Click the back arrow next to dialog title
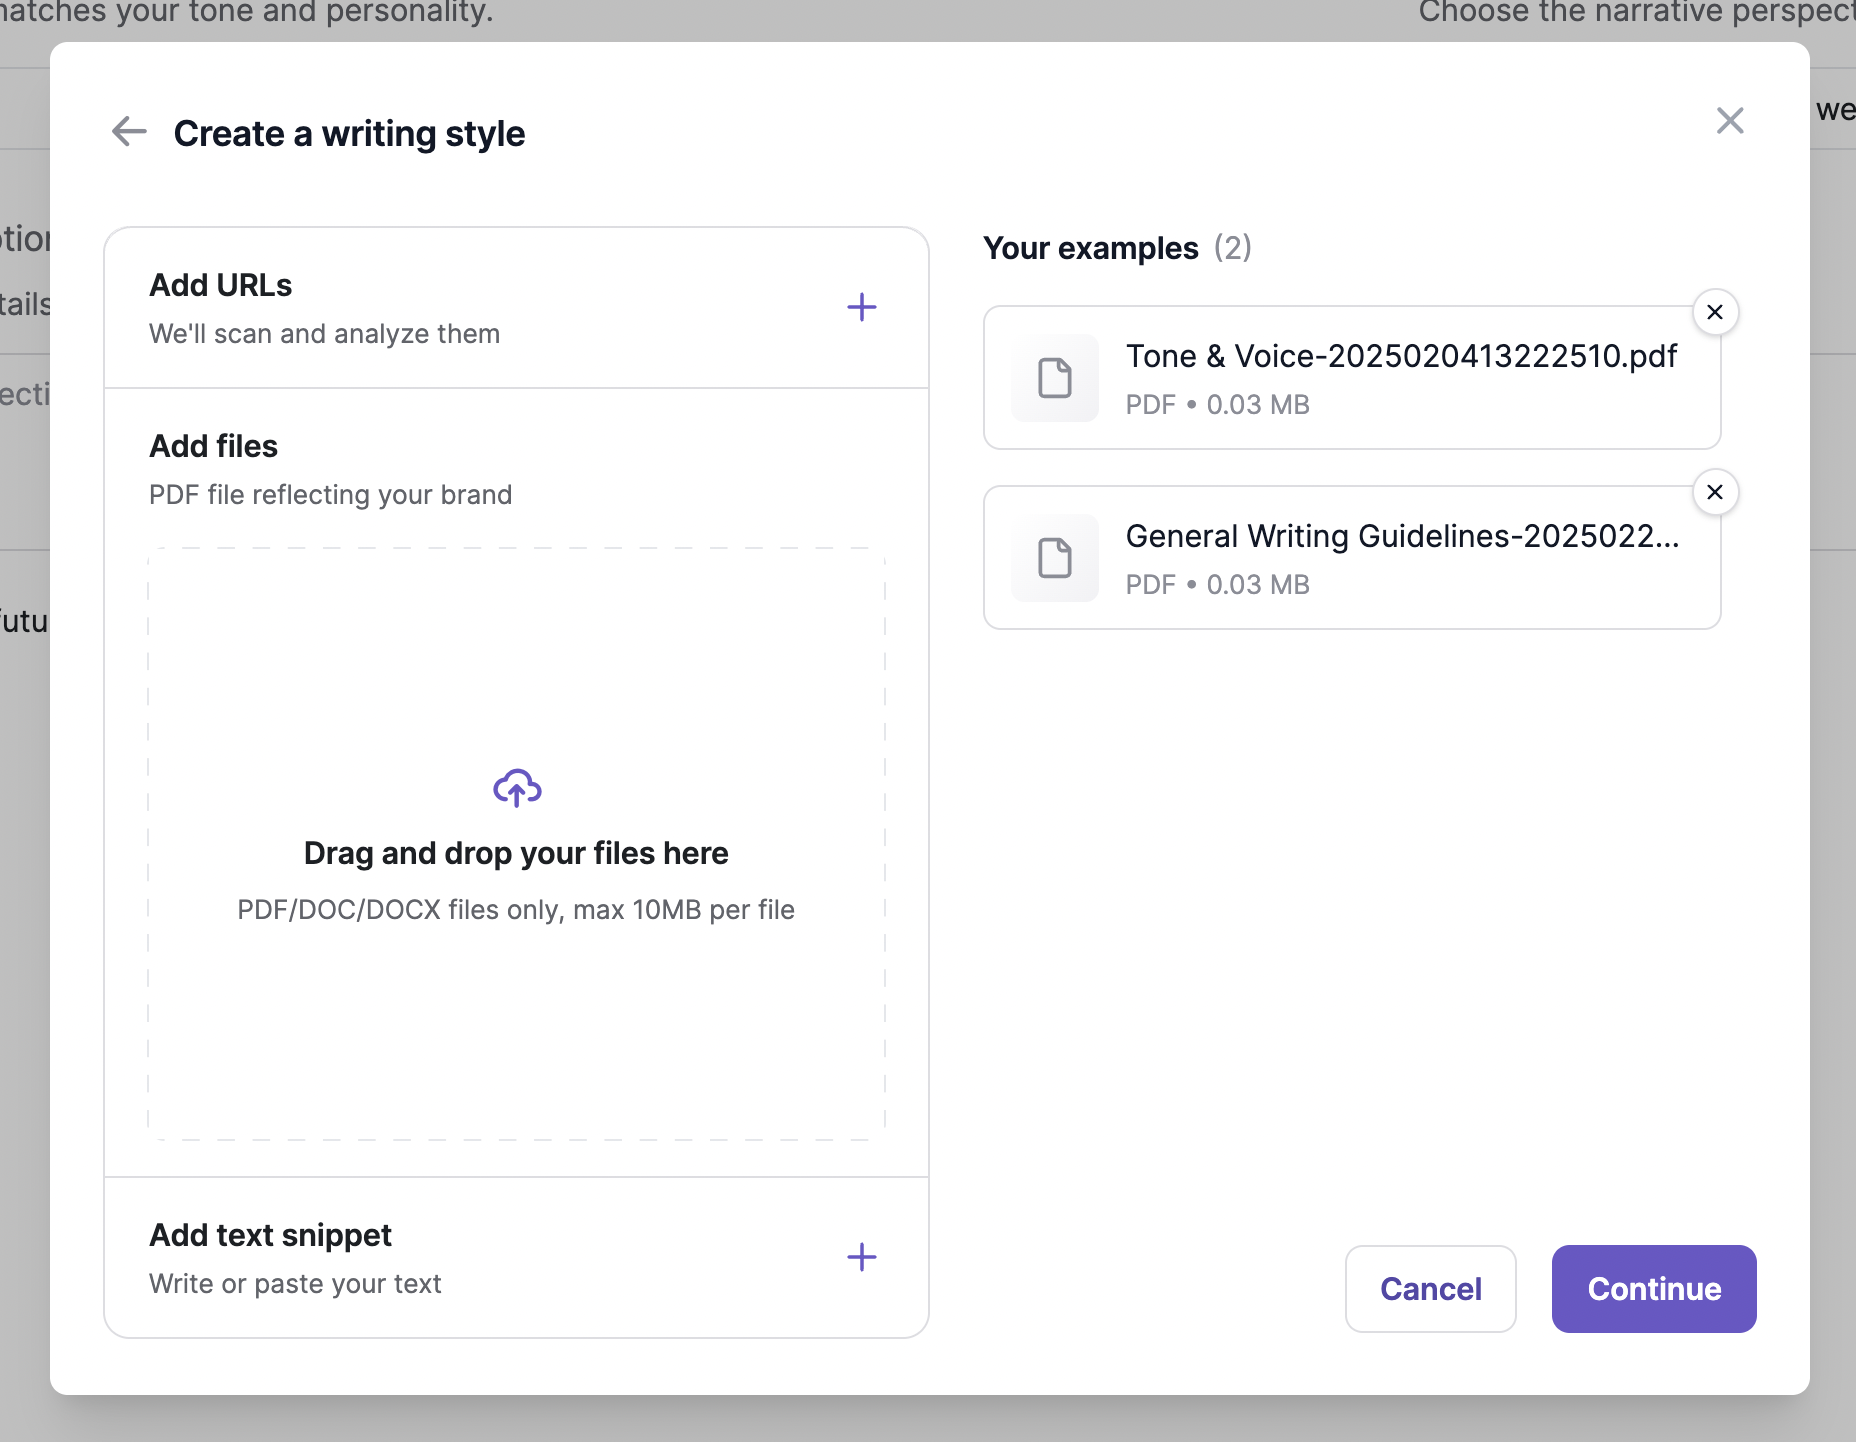Screen dimensions: 1856x1442 click(128, 131)
